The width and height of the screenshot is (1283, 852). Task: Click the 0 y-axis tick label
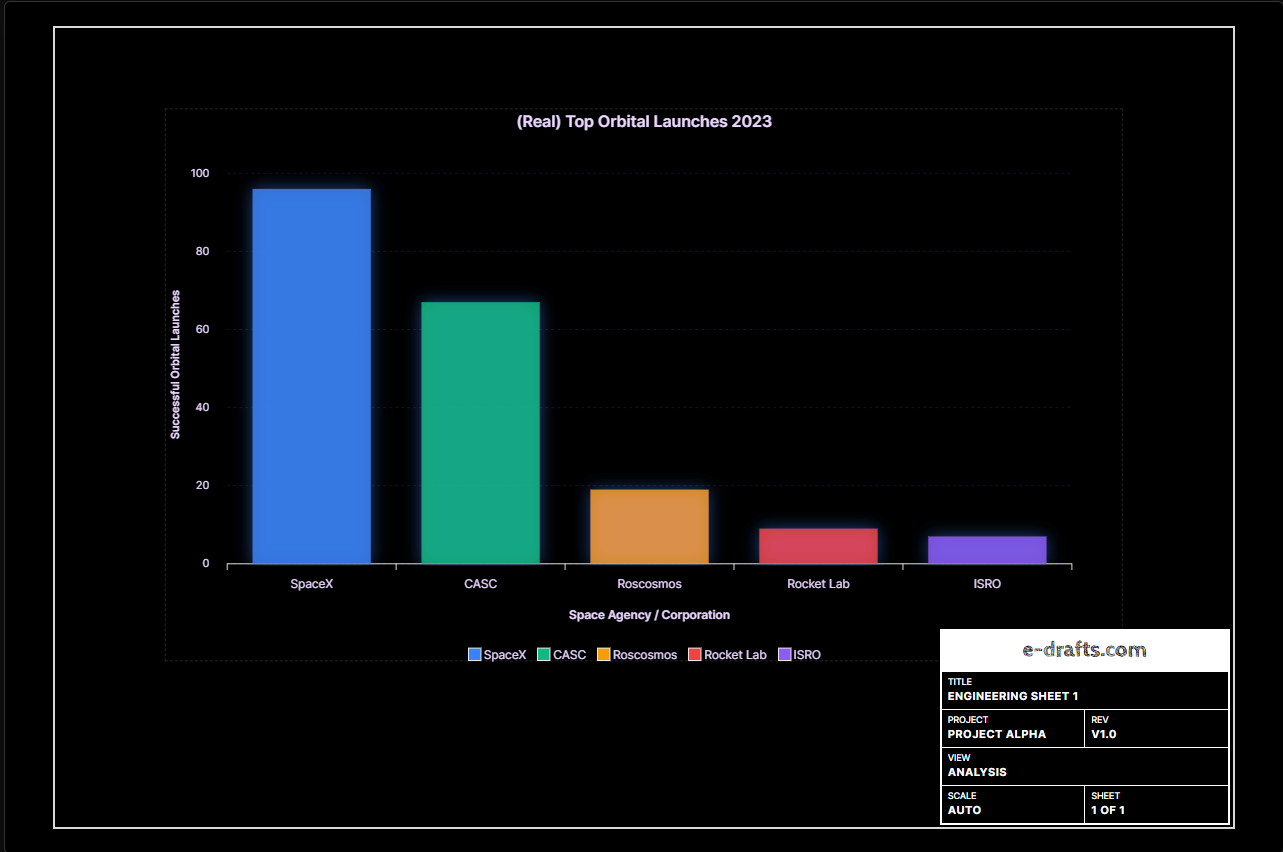(206, 563)
